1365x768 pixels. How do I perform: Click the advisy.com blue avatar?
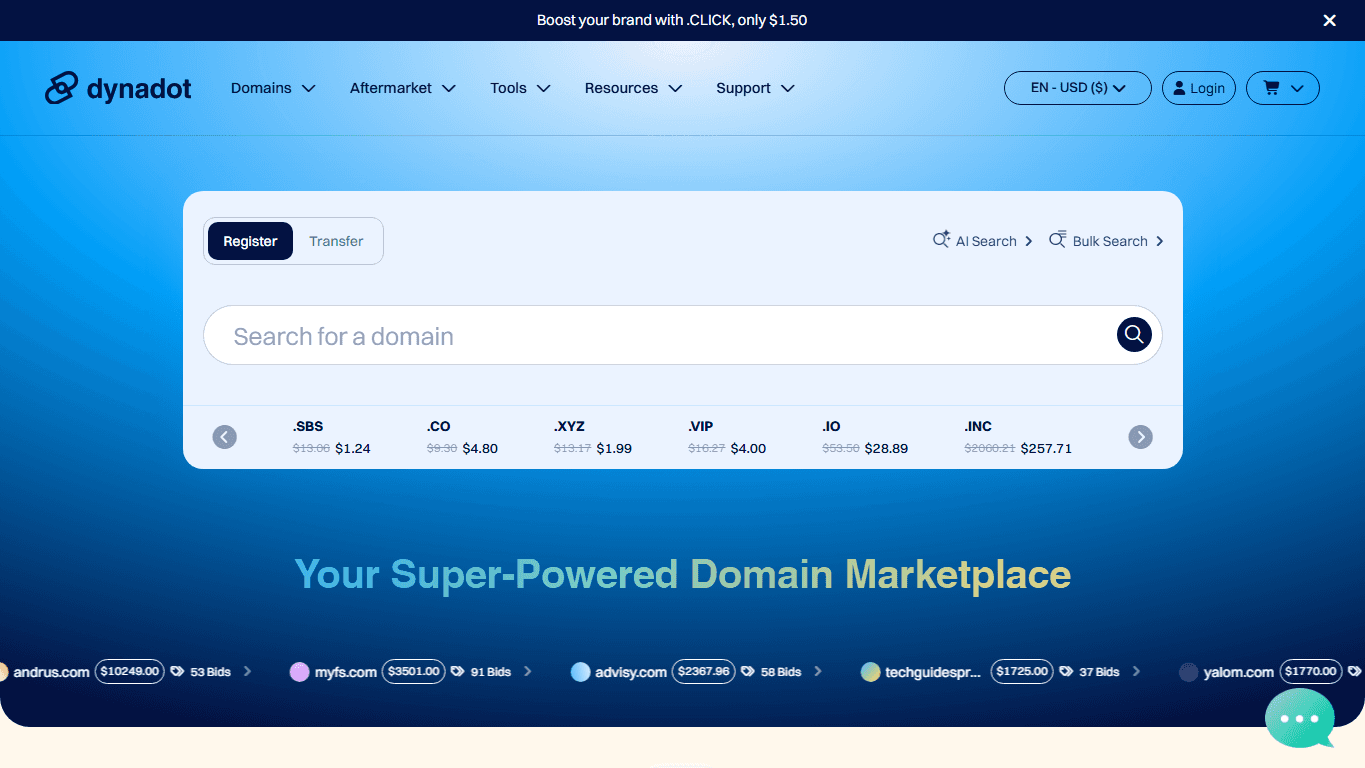(x=580, y=672)
